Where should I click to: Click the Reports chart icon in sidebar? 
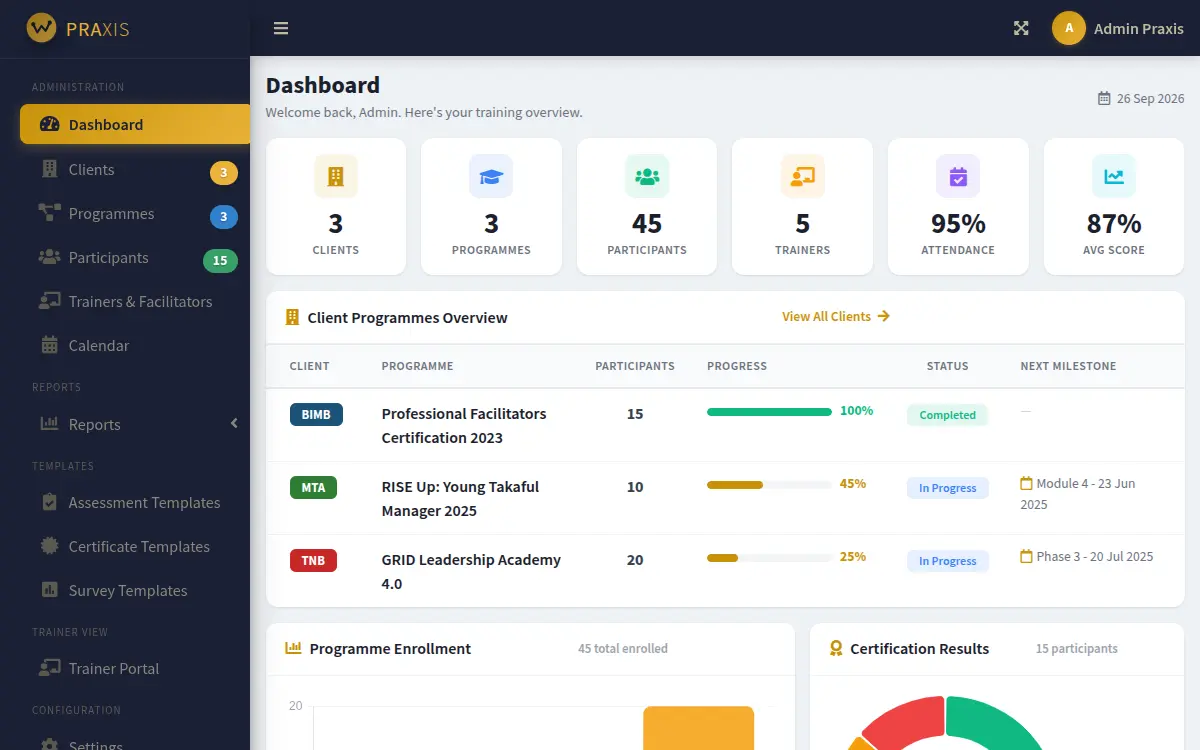pos(49,424)
